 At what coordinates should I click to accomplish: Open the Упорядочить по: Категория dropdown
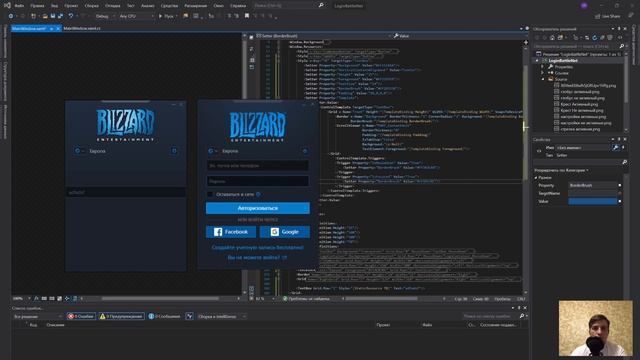click(561, 170)
